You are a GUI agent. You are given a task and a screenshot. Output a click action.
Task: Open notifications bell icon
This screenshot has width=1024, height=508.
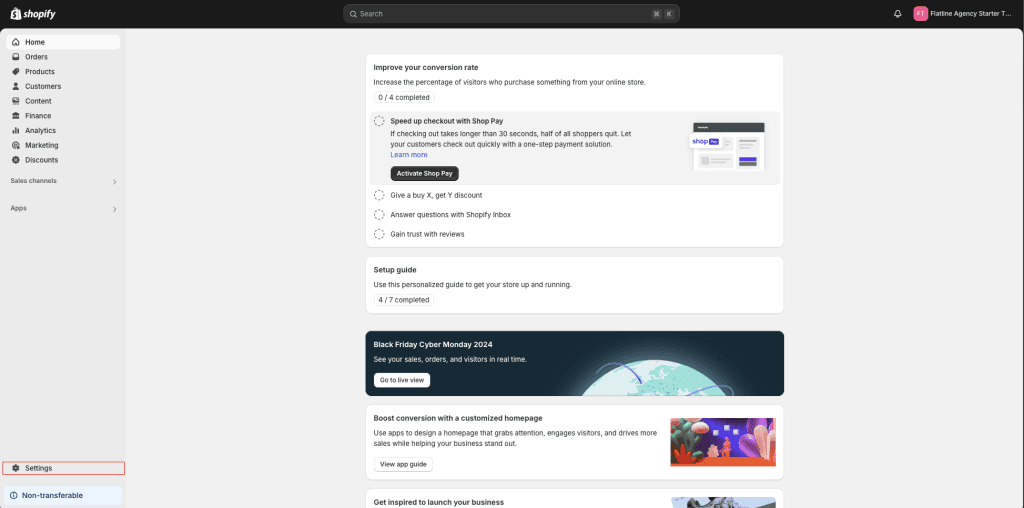pyautogui.click(x=897, y=14)
